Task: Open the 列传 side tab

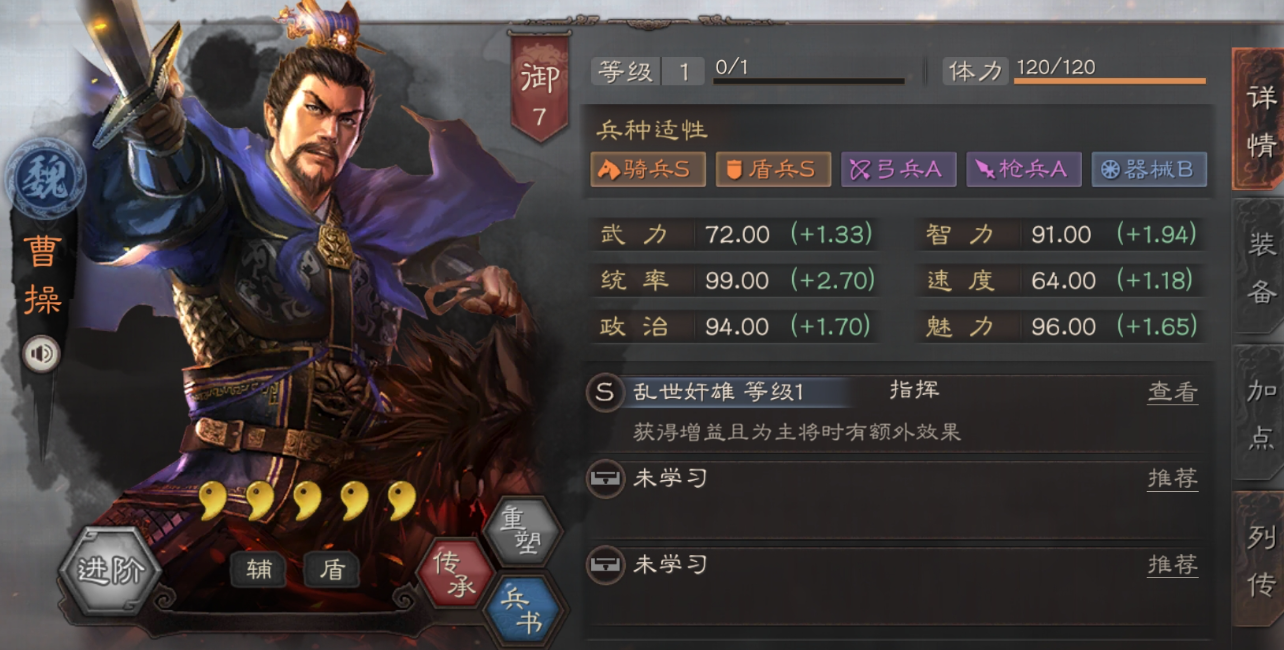Action: click(1259, 560)
